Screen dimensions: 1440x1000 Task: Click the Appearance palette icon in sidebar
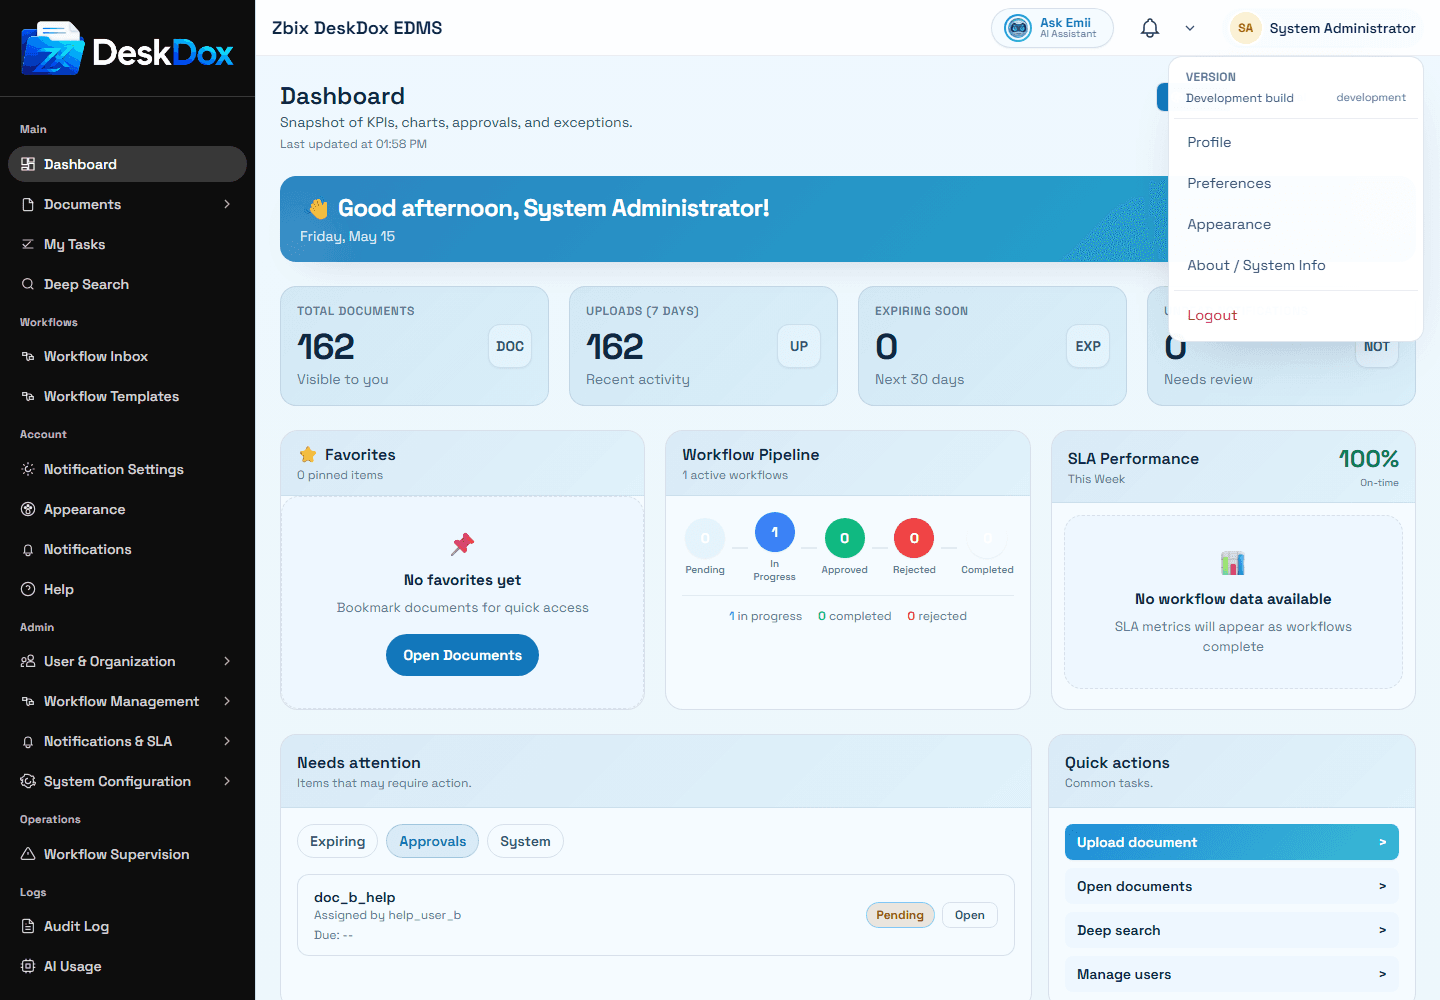pyautogui.click(x=28, y=509)
